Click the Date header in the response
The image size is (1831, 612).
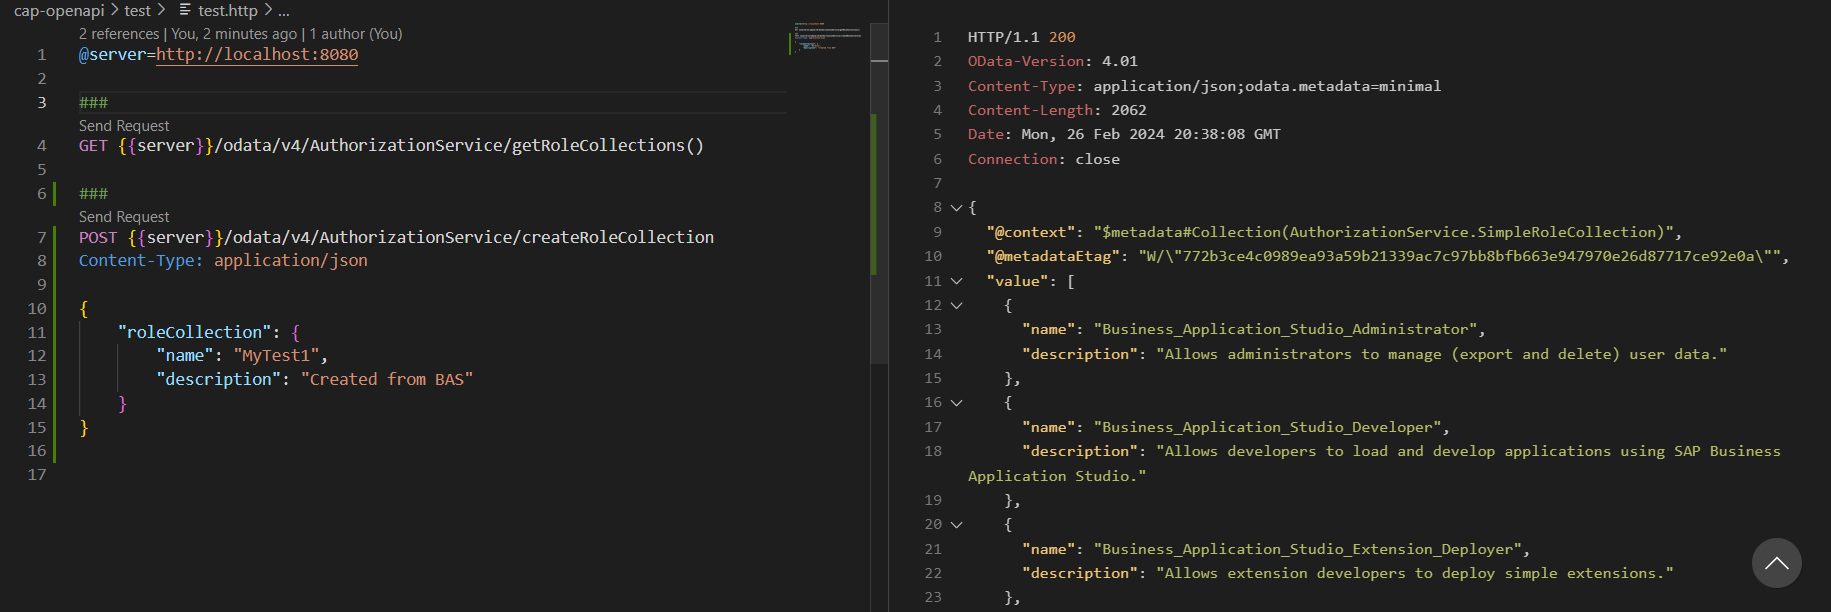1124,135
